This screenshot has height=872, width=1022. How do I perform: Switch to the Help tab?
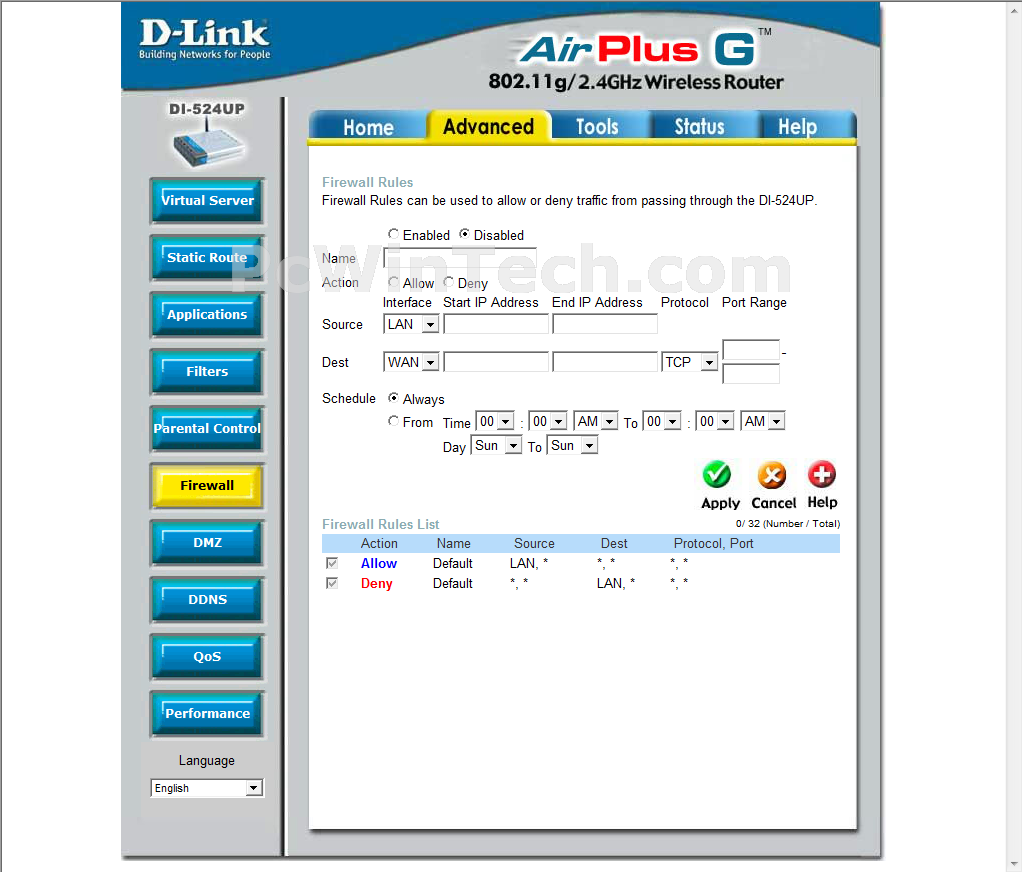[x=797, y=126]
